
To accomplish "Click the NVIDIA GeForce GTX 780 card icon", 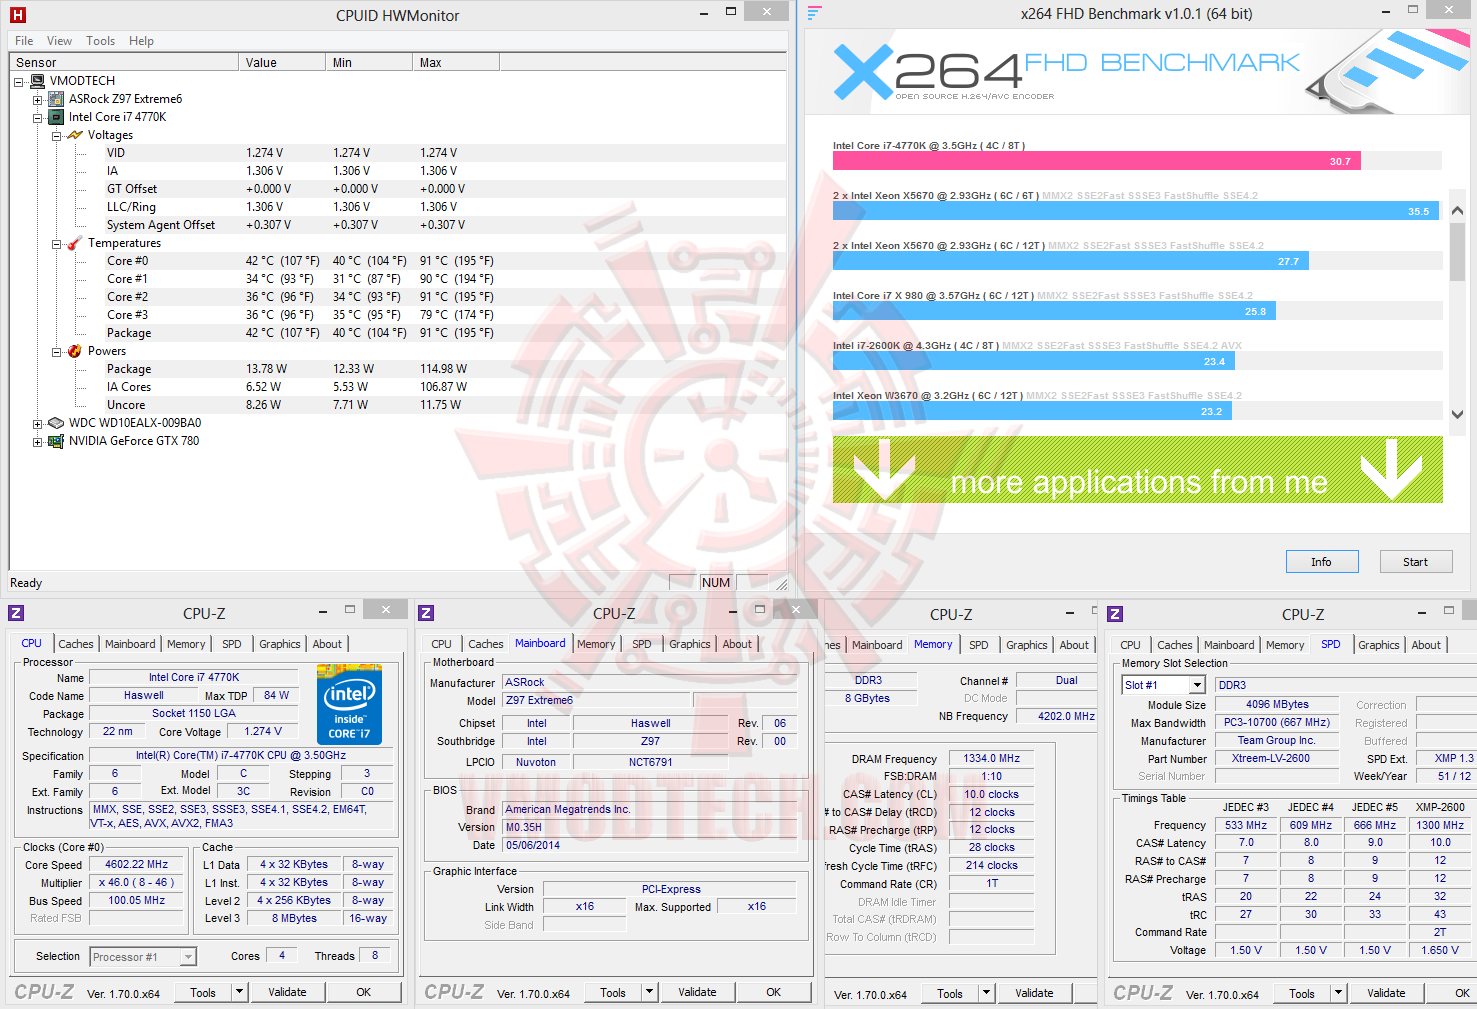I will pos(57,441).
